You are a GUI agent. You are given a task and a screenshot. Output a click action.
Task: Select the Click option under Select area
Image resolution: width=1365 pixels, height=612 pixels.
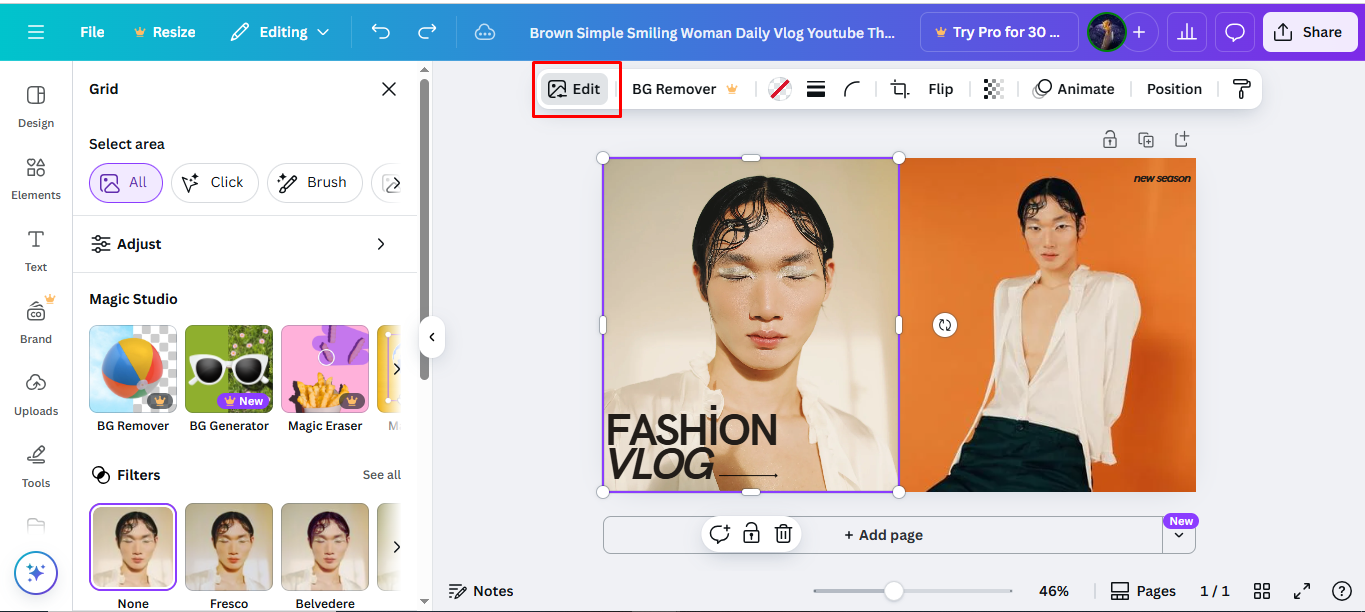[214, 182]
